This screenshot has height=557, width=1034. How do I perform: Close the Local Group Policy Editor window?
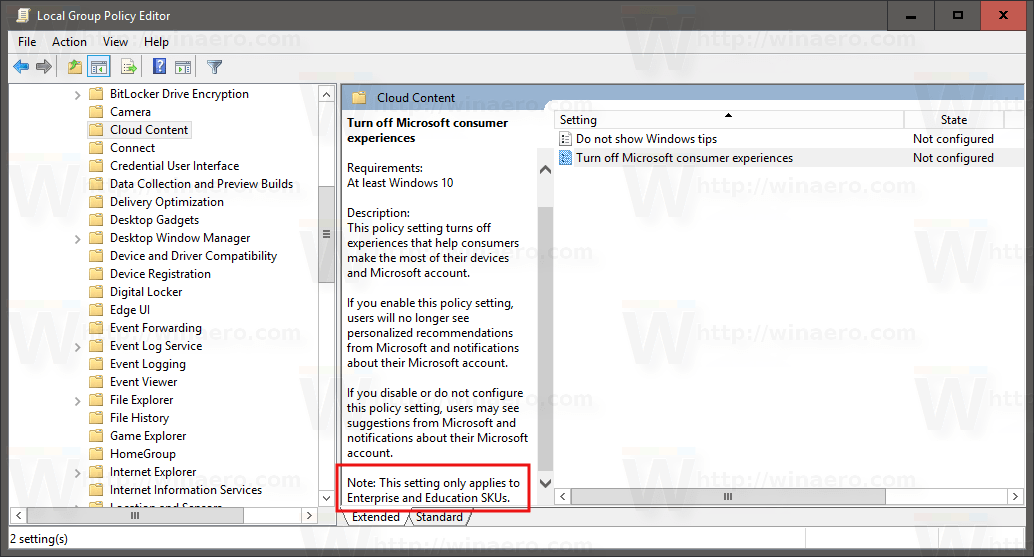tap(1004, 15)
